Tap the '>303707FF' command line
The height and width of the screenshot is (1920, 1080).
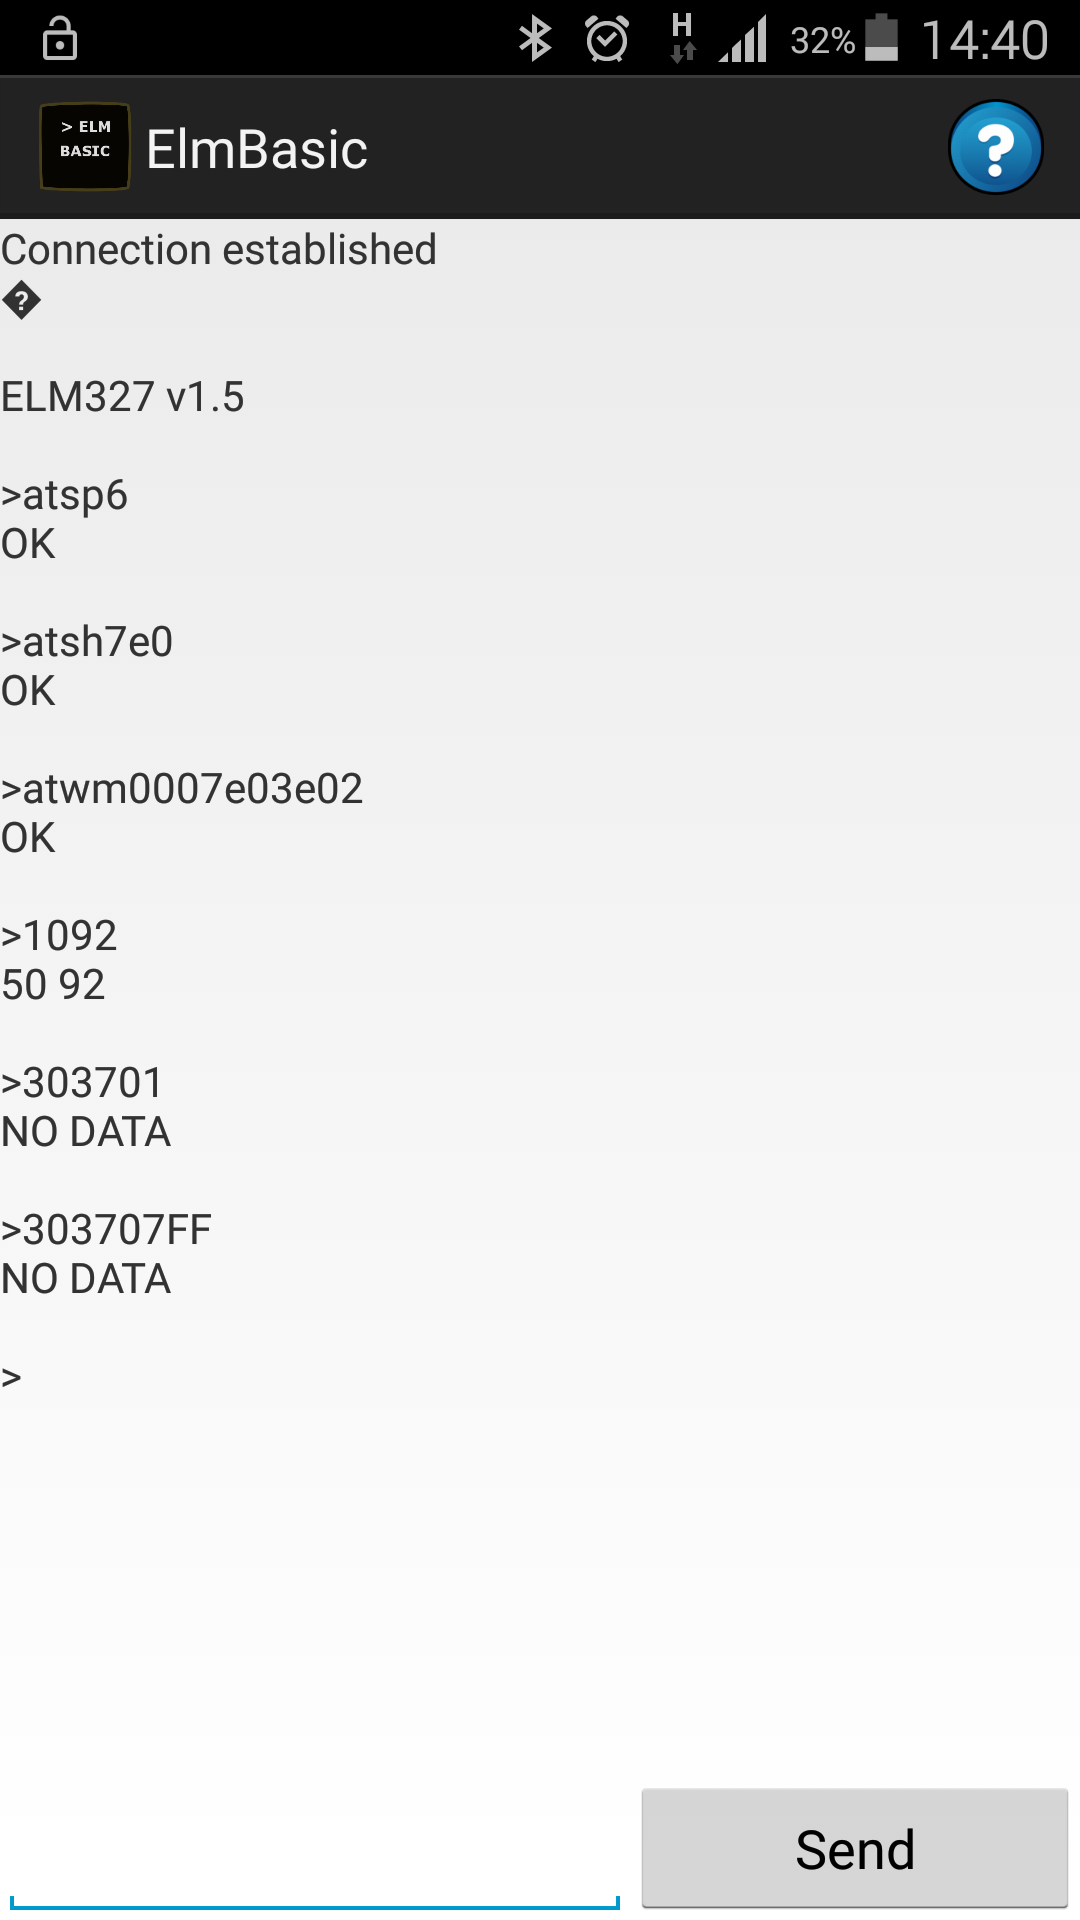pyautogui.click(x=106, y=1230)
